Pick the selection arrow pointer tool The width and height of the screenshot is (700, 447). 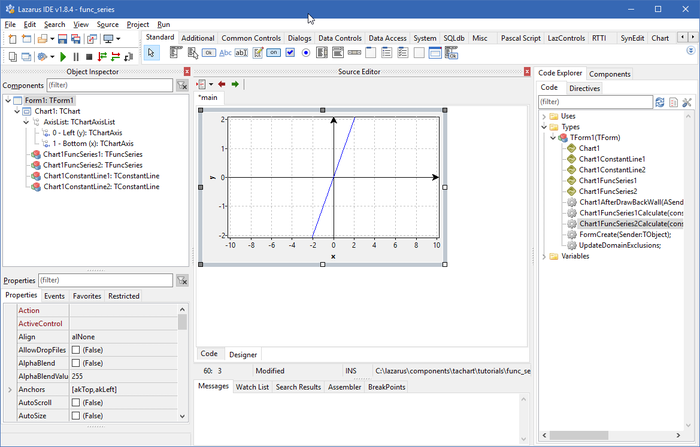point(151,52)
